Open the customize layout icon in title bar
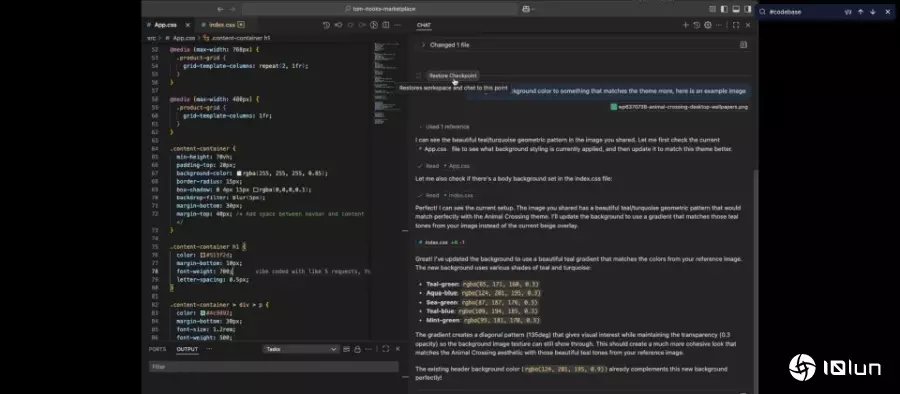This screenshot has height=394, width=900. click(x=712, y=9)
